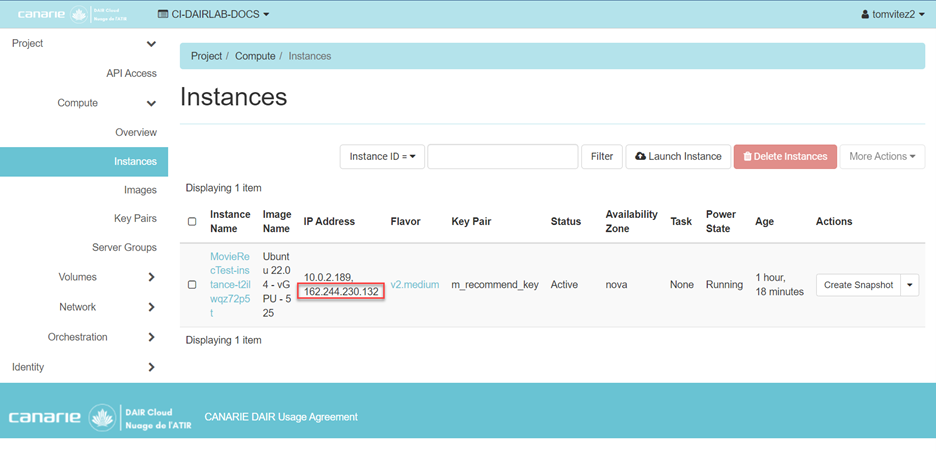Open the actions caret beside Create Snapshot

click(x=910, y=285)
